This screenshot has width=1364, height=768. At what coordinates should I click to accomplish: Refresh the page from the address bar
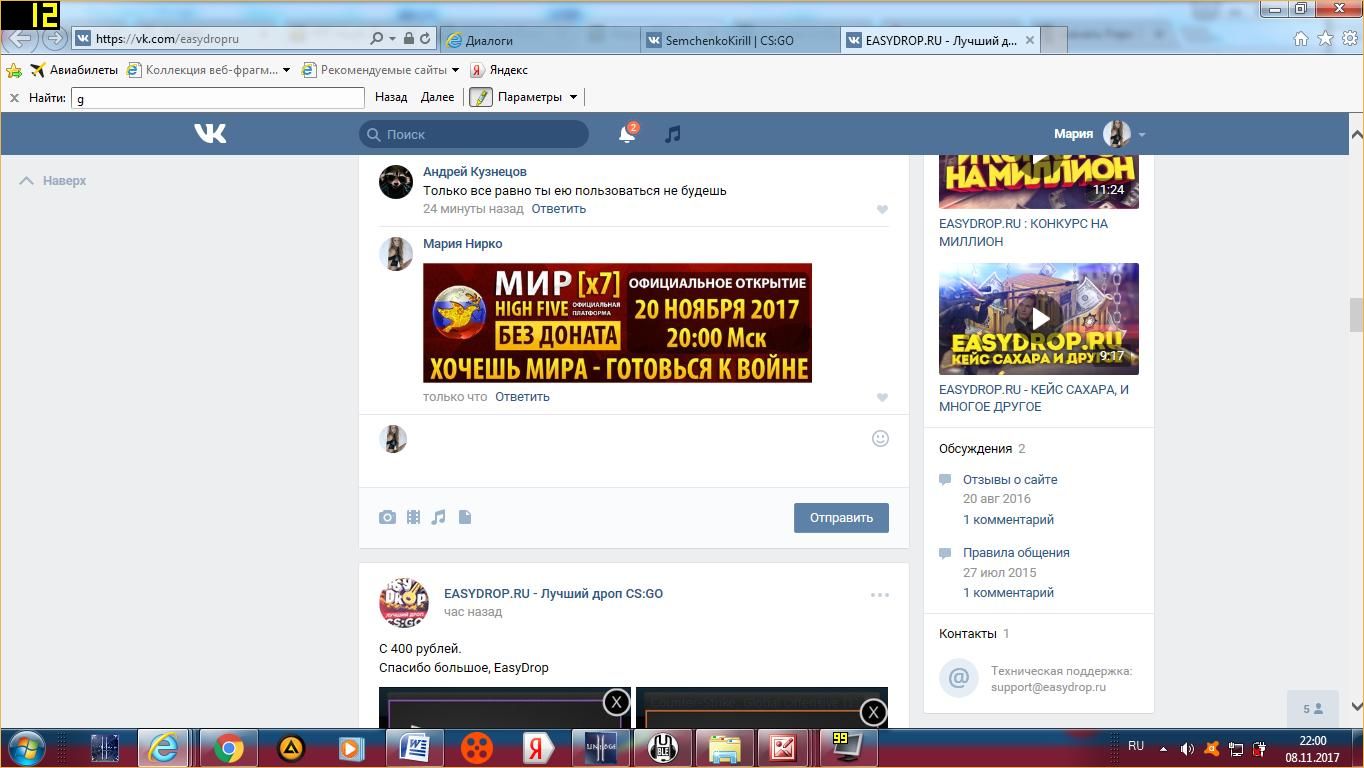click(425, 39)
